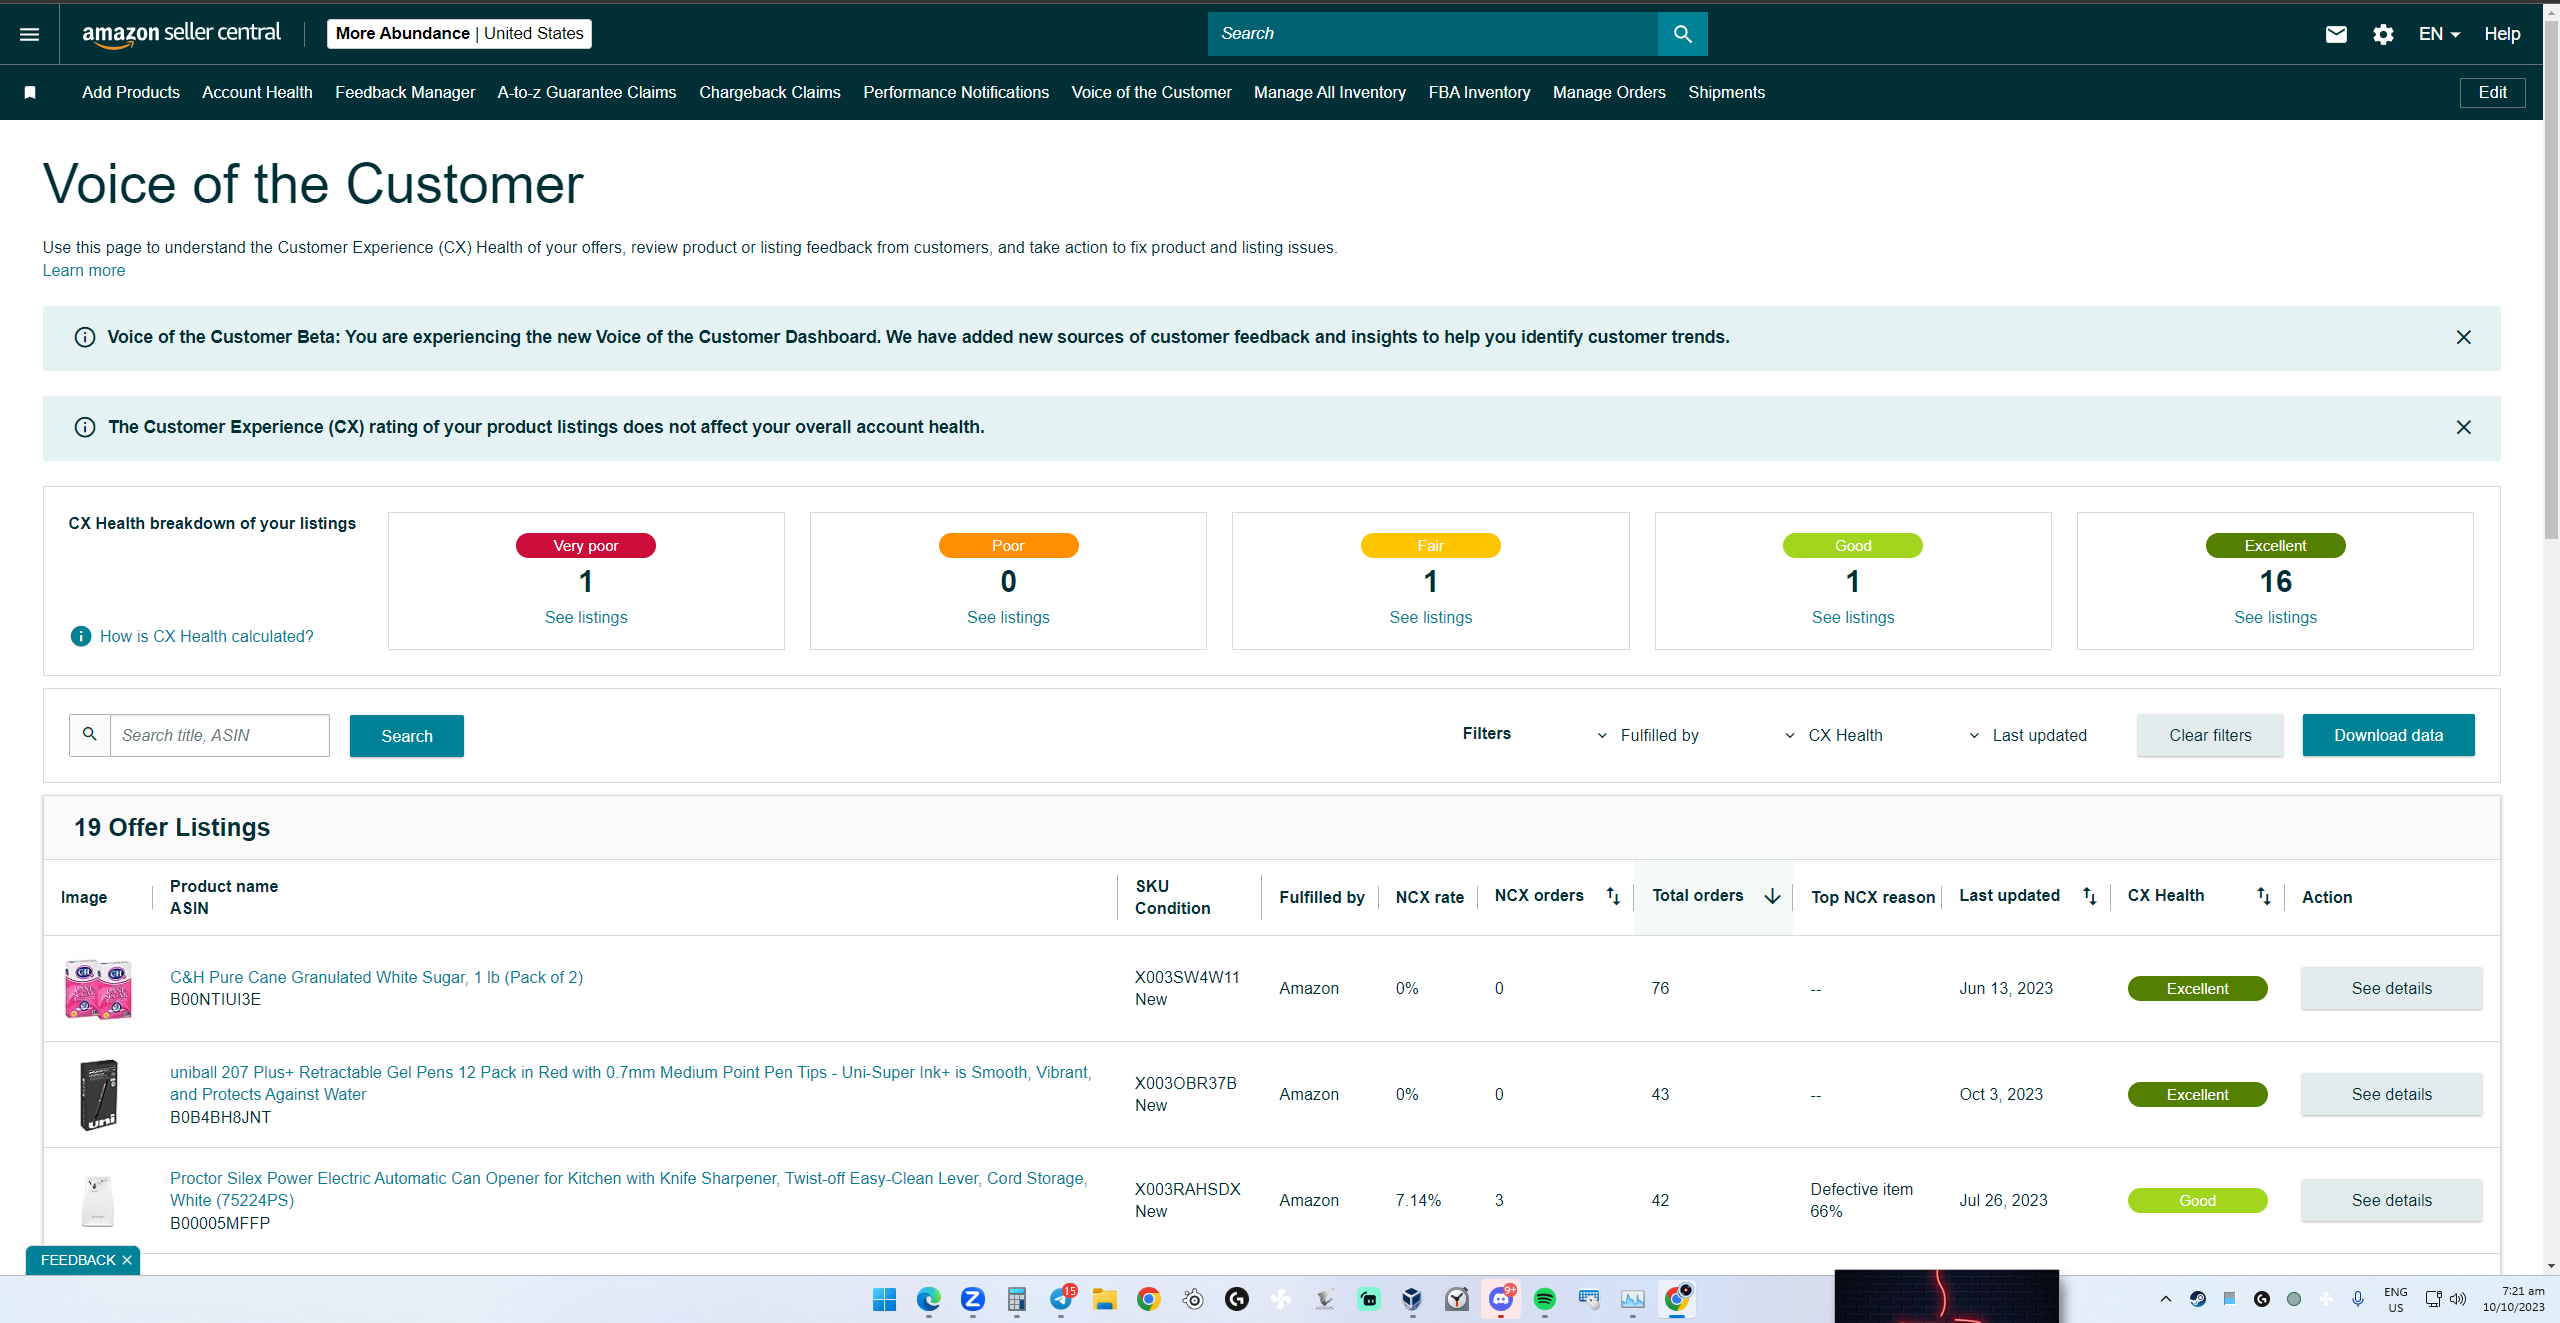The image size is (2560, 1323).
Task: Expand the Fulfilled by filter dropdown
Action: tap(1648, 736)
